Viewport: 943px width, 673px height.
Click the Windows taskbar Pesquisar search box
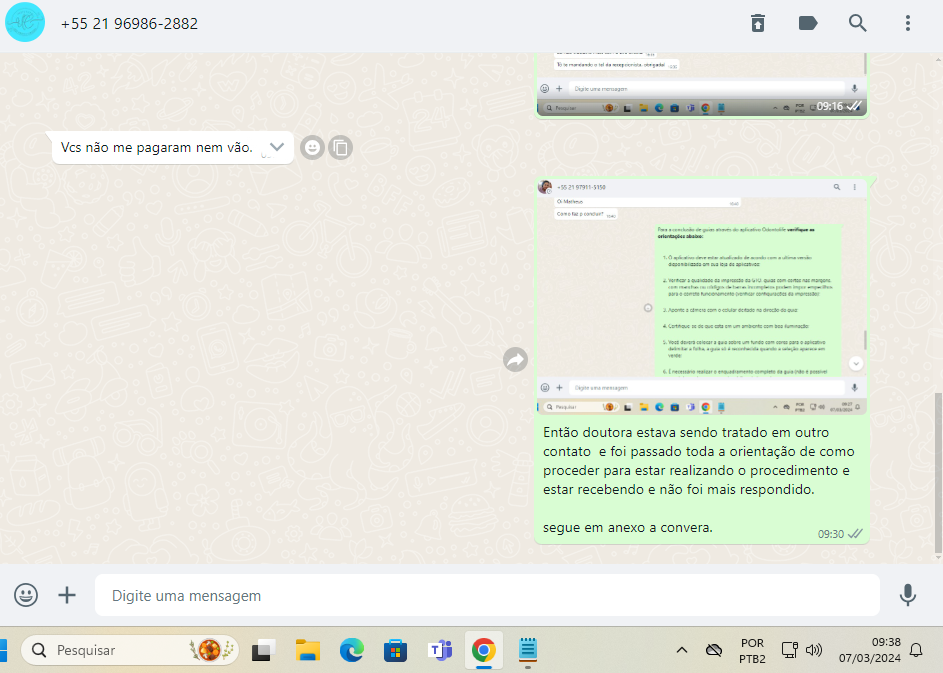130,650
